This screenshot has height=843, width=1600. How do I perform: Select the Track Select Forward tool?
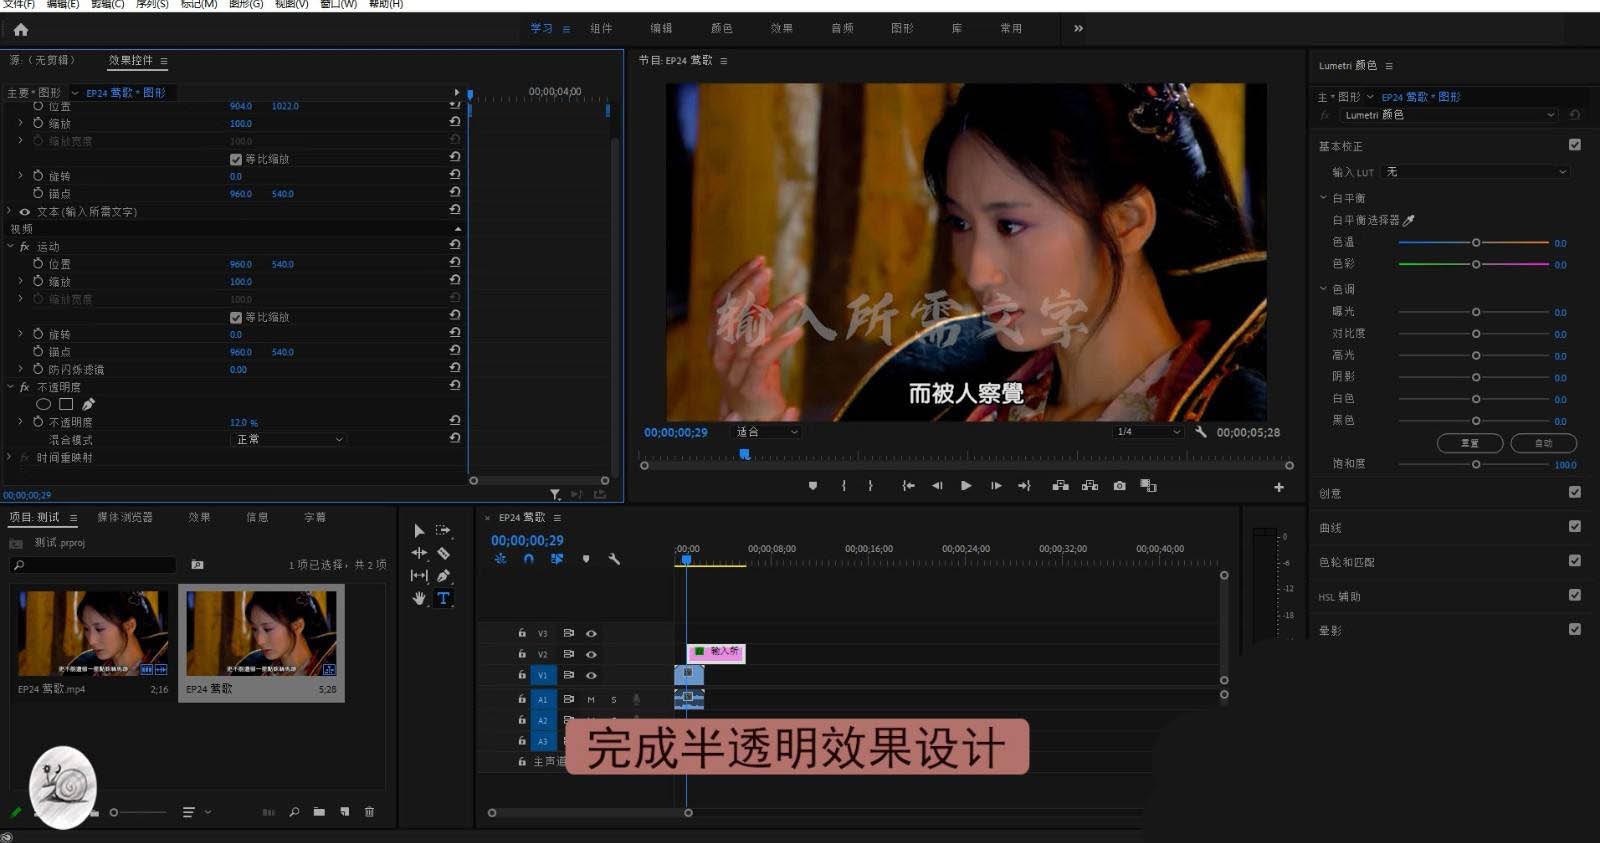coord(443,531)
